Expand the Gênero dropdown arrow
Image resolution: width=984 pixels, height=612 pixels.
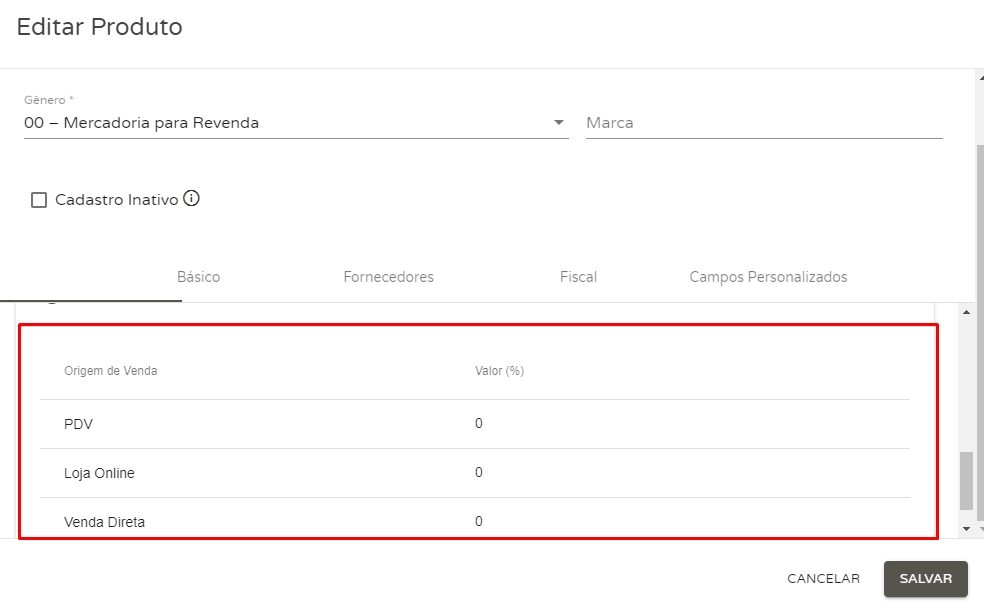point(558,123)
